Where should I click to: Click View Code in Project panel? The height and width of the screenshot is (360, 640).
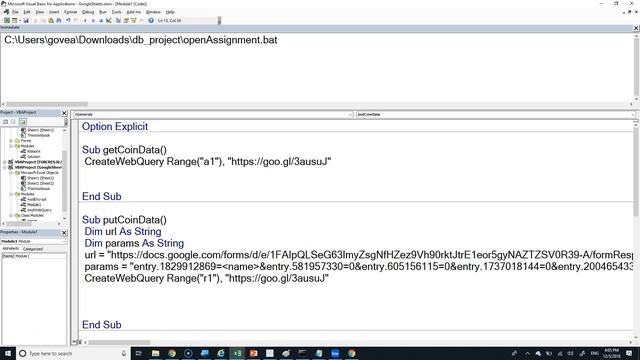pos(5,122)
